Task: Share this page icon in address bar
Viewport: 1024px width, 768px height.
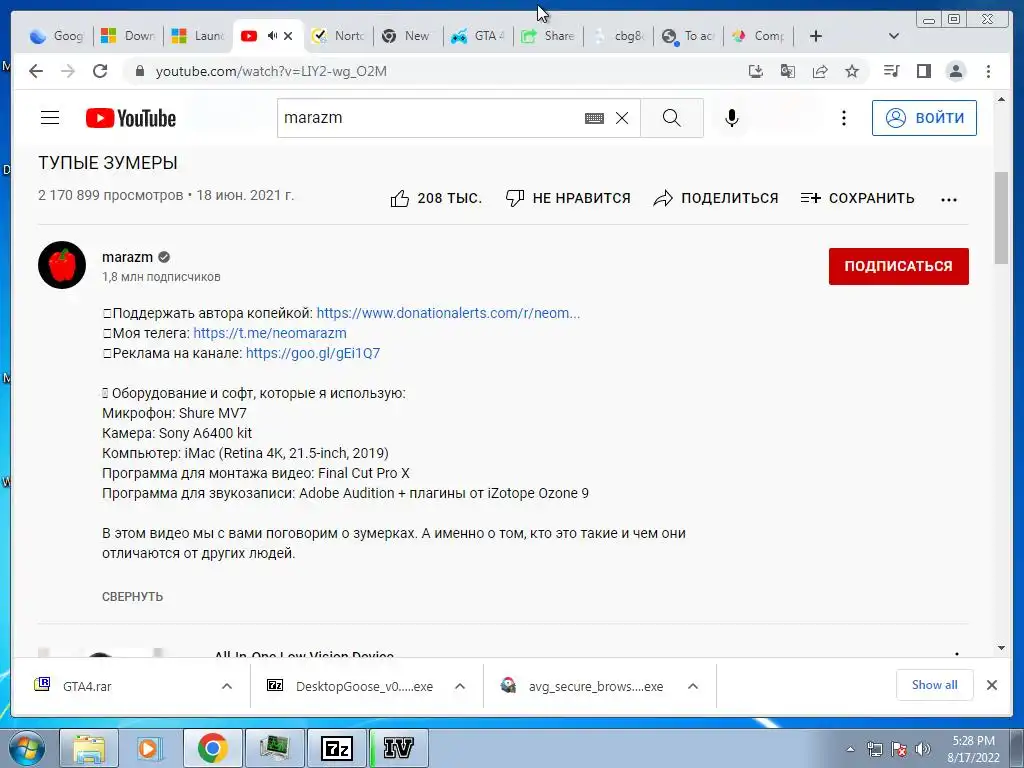Action: click(820, 71)
